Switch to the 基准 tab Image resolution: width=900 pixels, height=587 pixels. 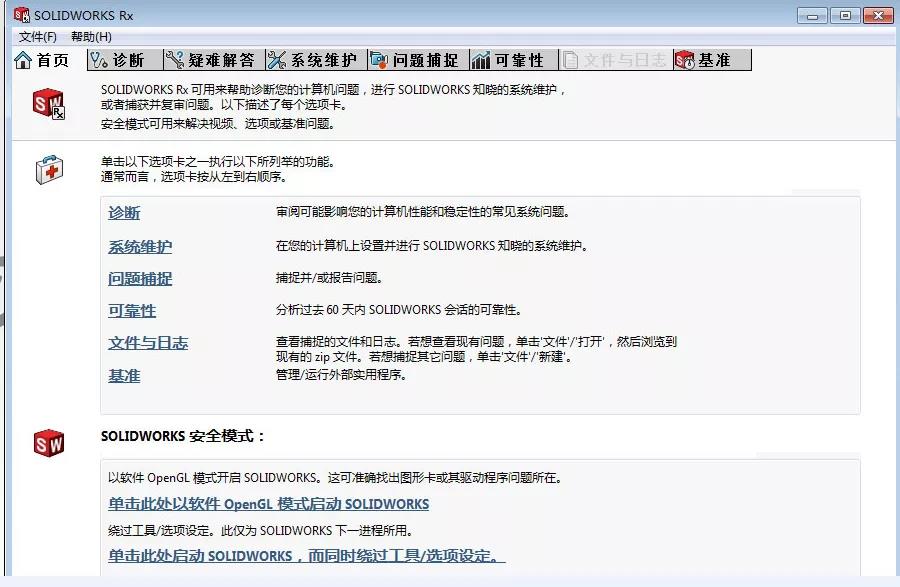tap(712, 60)
